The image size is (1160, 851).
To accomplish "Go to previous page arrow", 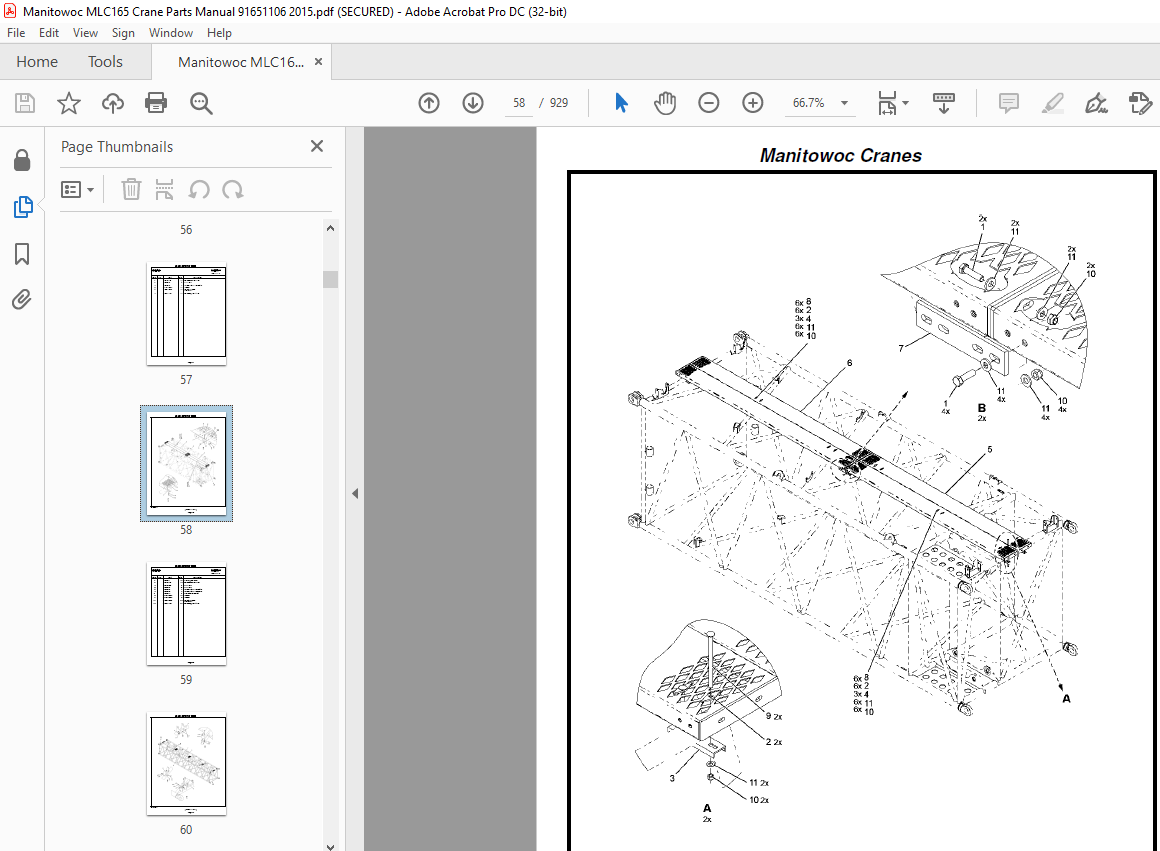I will [x=429, y=103].
